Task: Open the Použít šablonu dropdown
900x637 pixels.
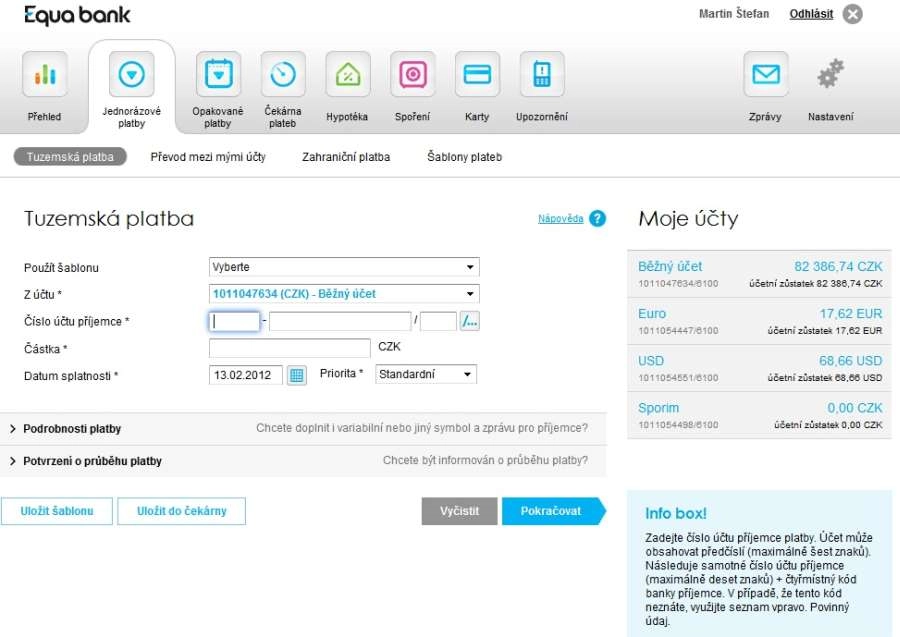Action: [344, 267]
